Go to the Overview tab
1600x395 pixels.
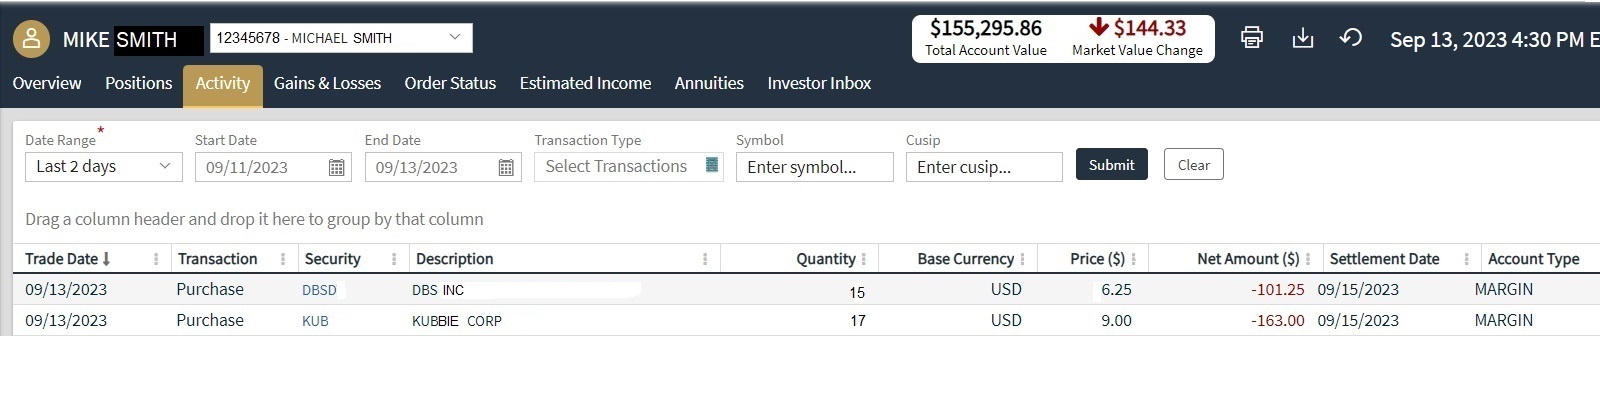coord(47,83)
